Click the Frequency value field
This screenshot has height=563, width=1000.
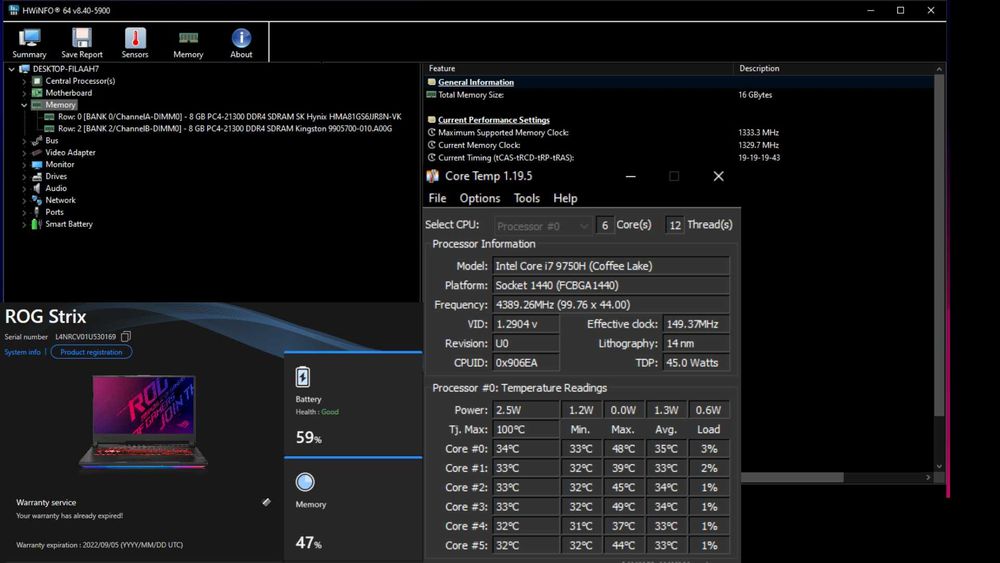tap(610, 305)
